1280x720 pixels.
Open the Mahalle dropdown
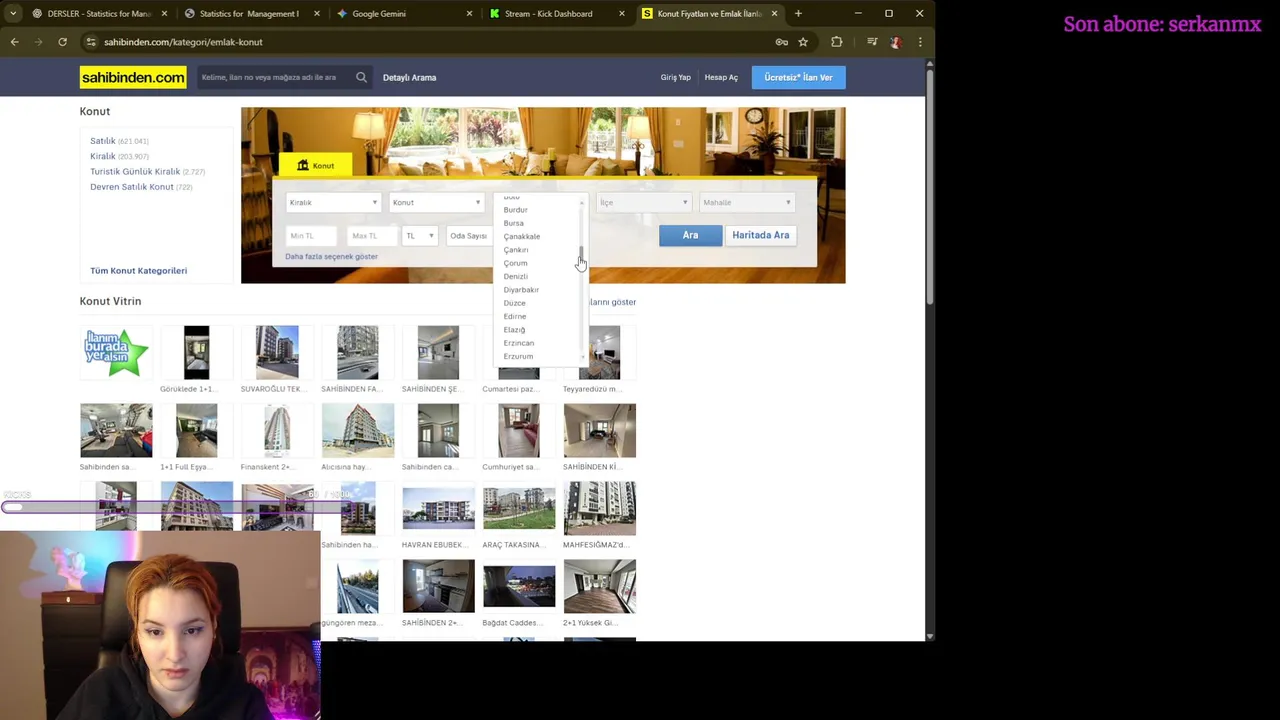[747, 202]
